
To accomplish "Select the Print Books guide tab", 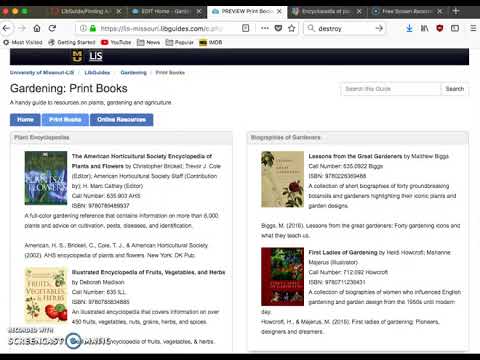I will (65, 120).
